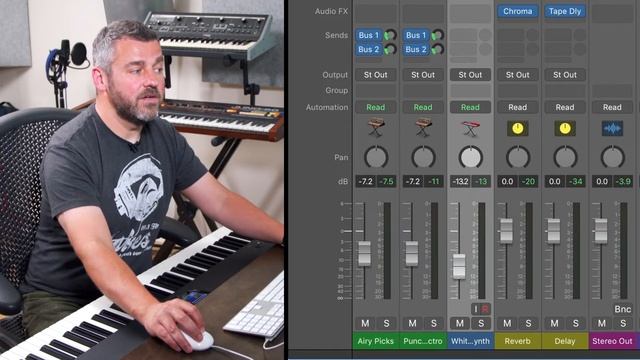Solo the Punc...ctro channel
Screen dimensions: 640x360
click(x=433, y=323)
